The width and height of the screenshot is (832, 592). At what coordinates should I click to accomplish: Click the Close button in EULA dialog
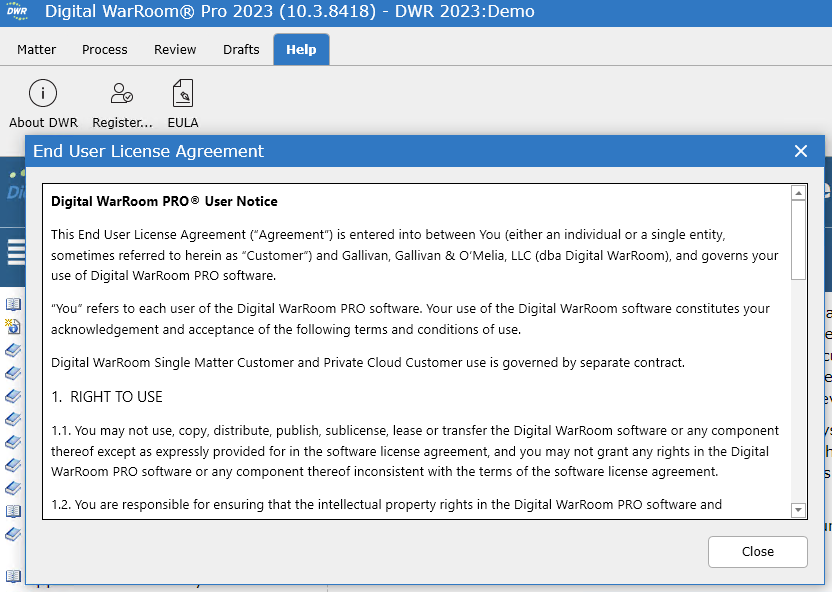[x=758, y=552]
